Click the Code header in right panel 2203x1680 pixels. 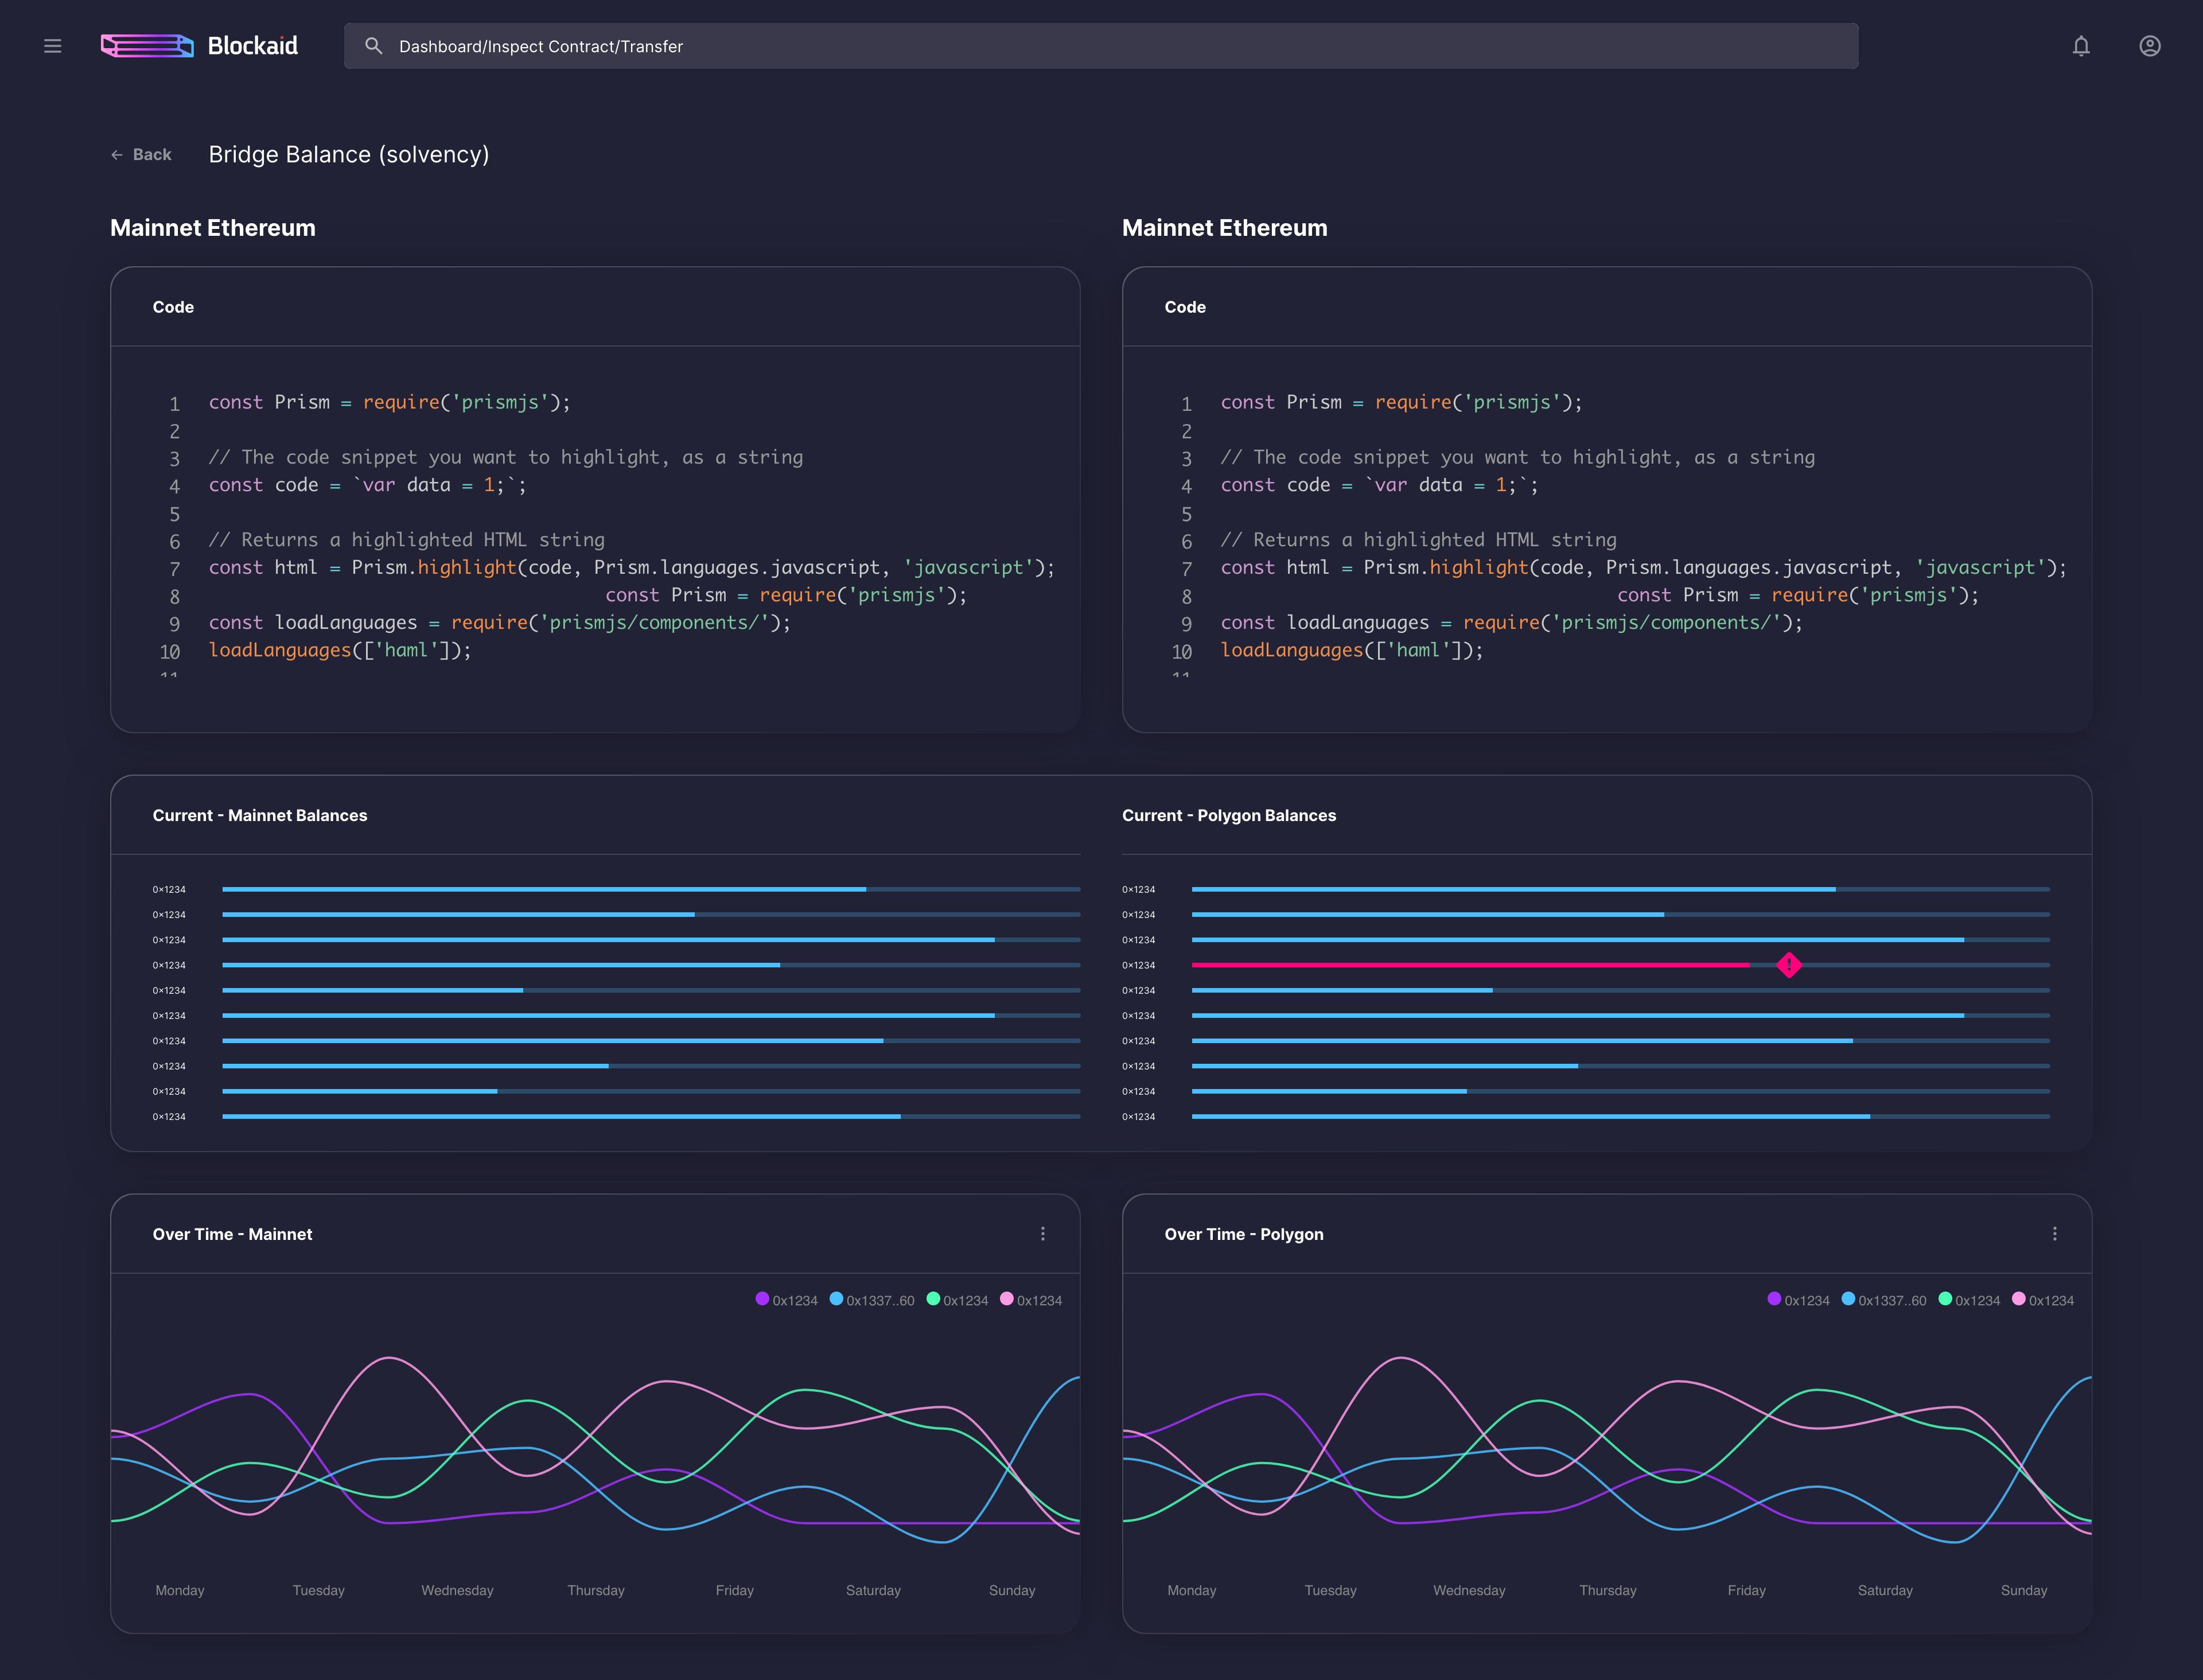[x=1185, y=307]
